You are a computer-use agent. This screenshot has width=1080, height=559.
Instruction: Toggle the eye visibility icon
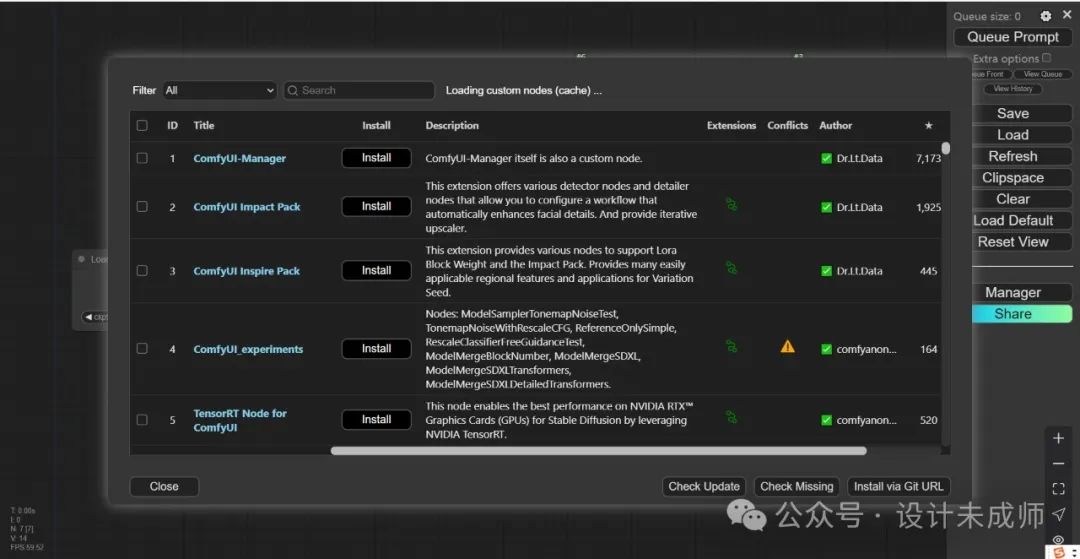[1059, 540]
